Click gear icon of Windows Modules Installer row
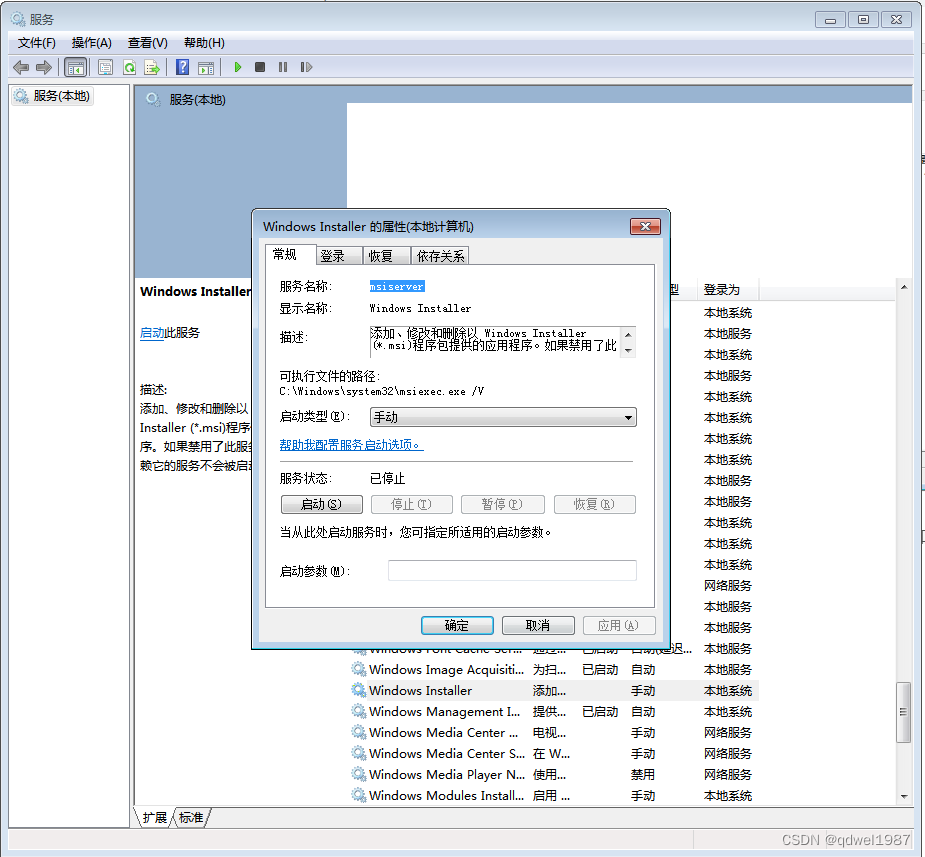The height and width of the screenshot is (857, 925). click(359, 795)
